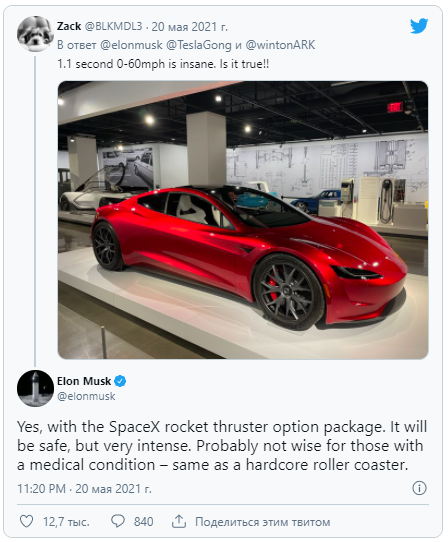Open the @wintonARK mention
The height and width of the screenshot is (542, 448).
click(280, 45)
